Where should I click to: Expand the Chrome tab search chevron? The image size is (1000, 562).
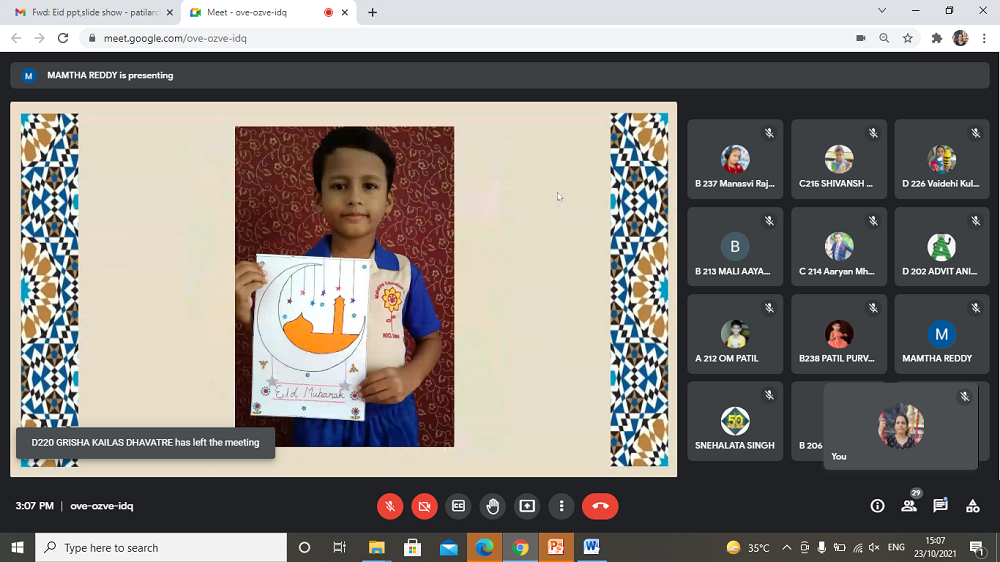coord(882,11)
